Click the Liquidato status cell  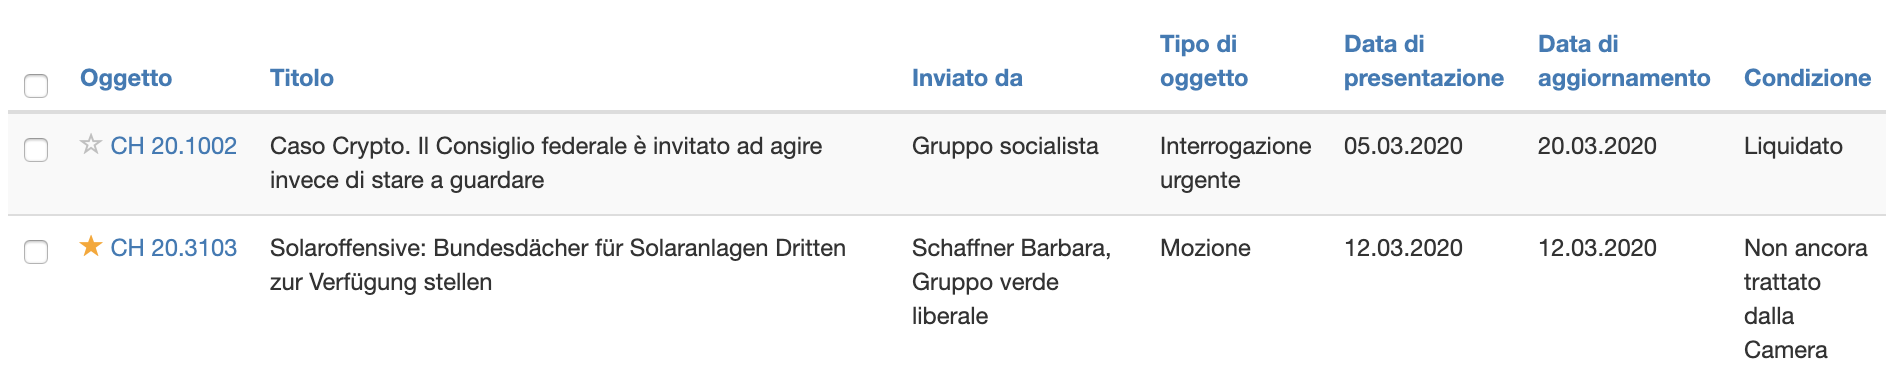tap(1793, 146)
